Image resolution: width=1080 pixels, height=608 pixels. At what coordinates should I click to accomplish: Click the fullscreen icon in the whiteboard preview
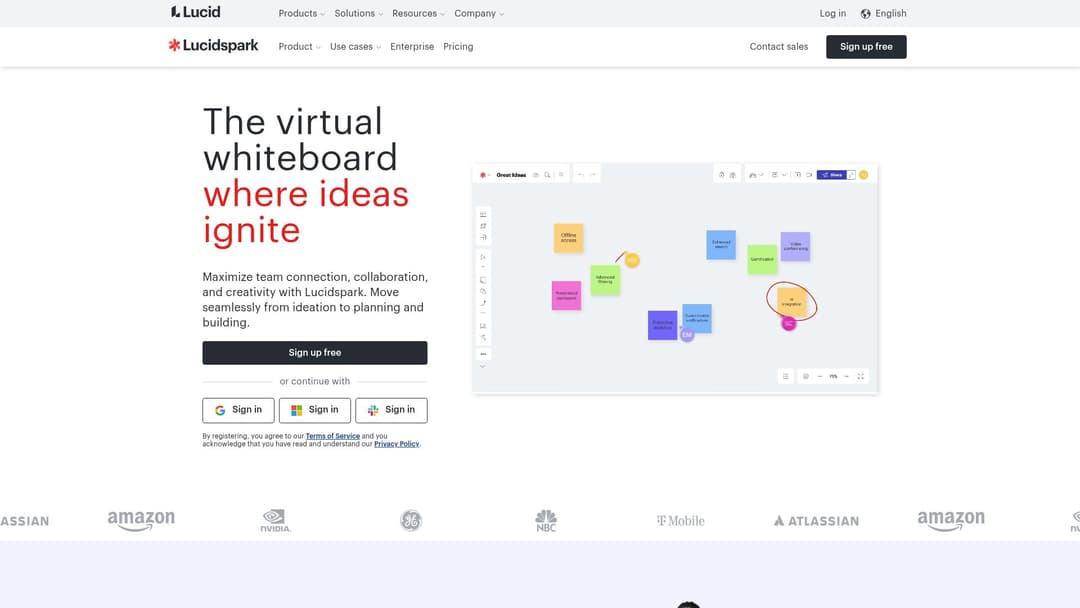[x=860, y=377]
